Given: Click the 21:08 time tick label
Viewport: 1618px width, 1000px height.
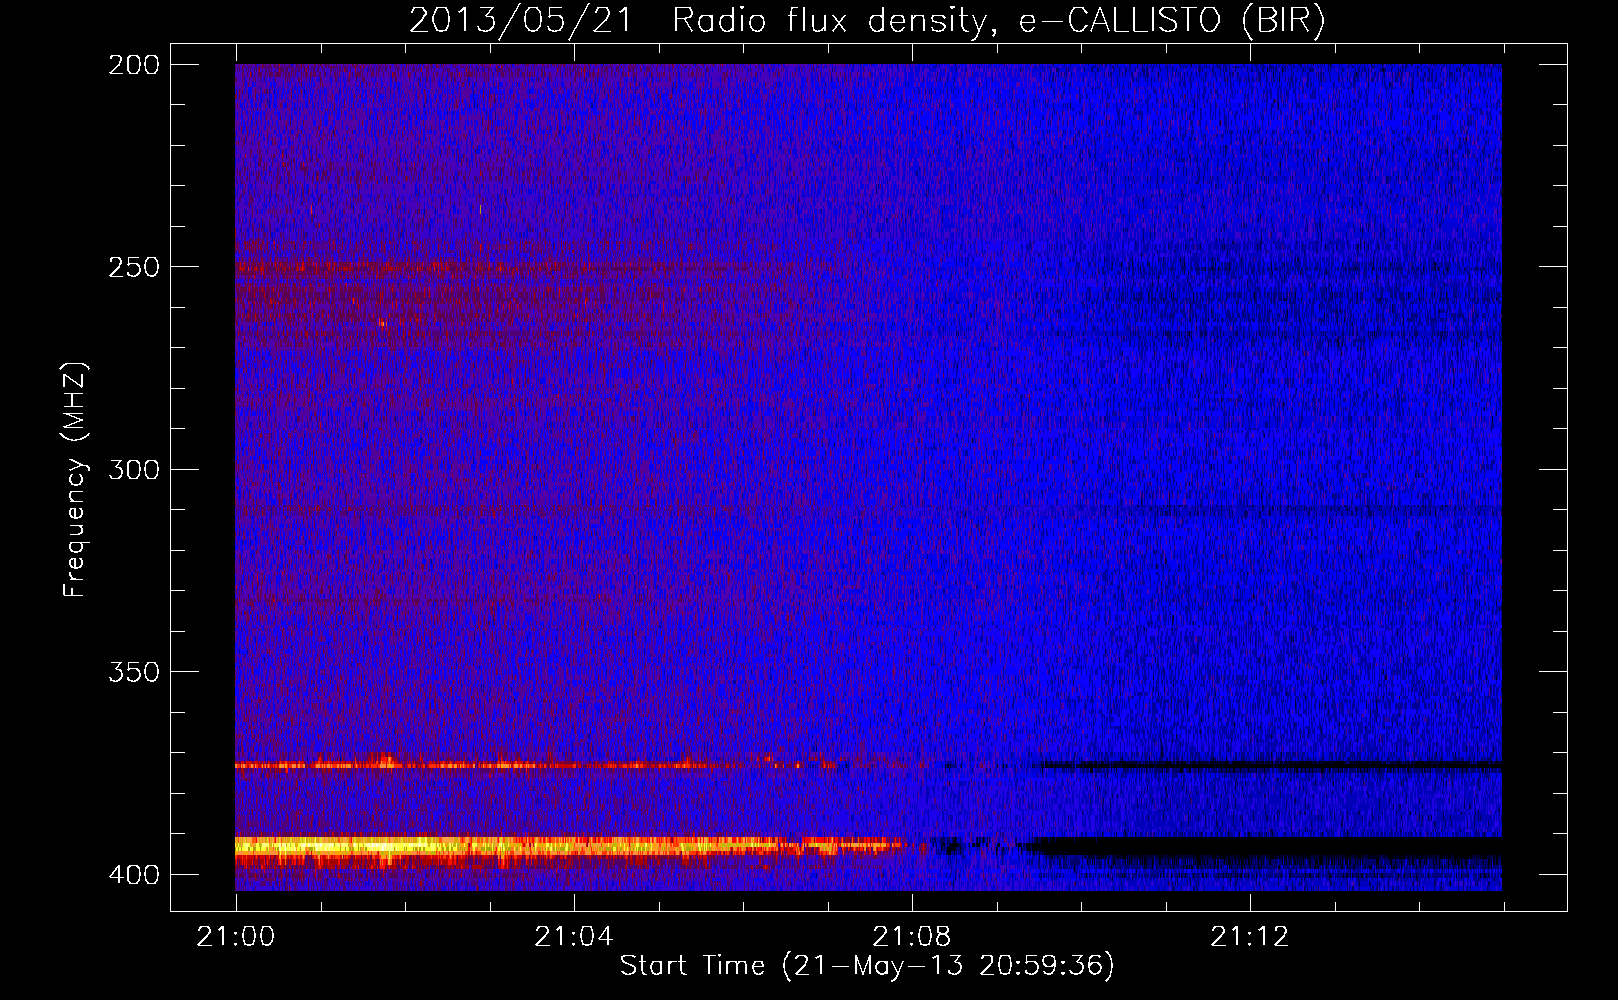Looking at the screenshot, I should [912, 936].
